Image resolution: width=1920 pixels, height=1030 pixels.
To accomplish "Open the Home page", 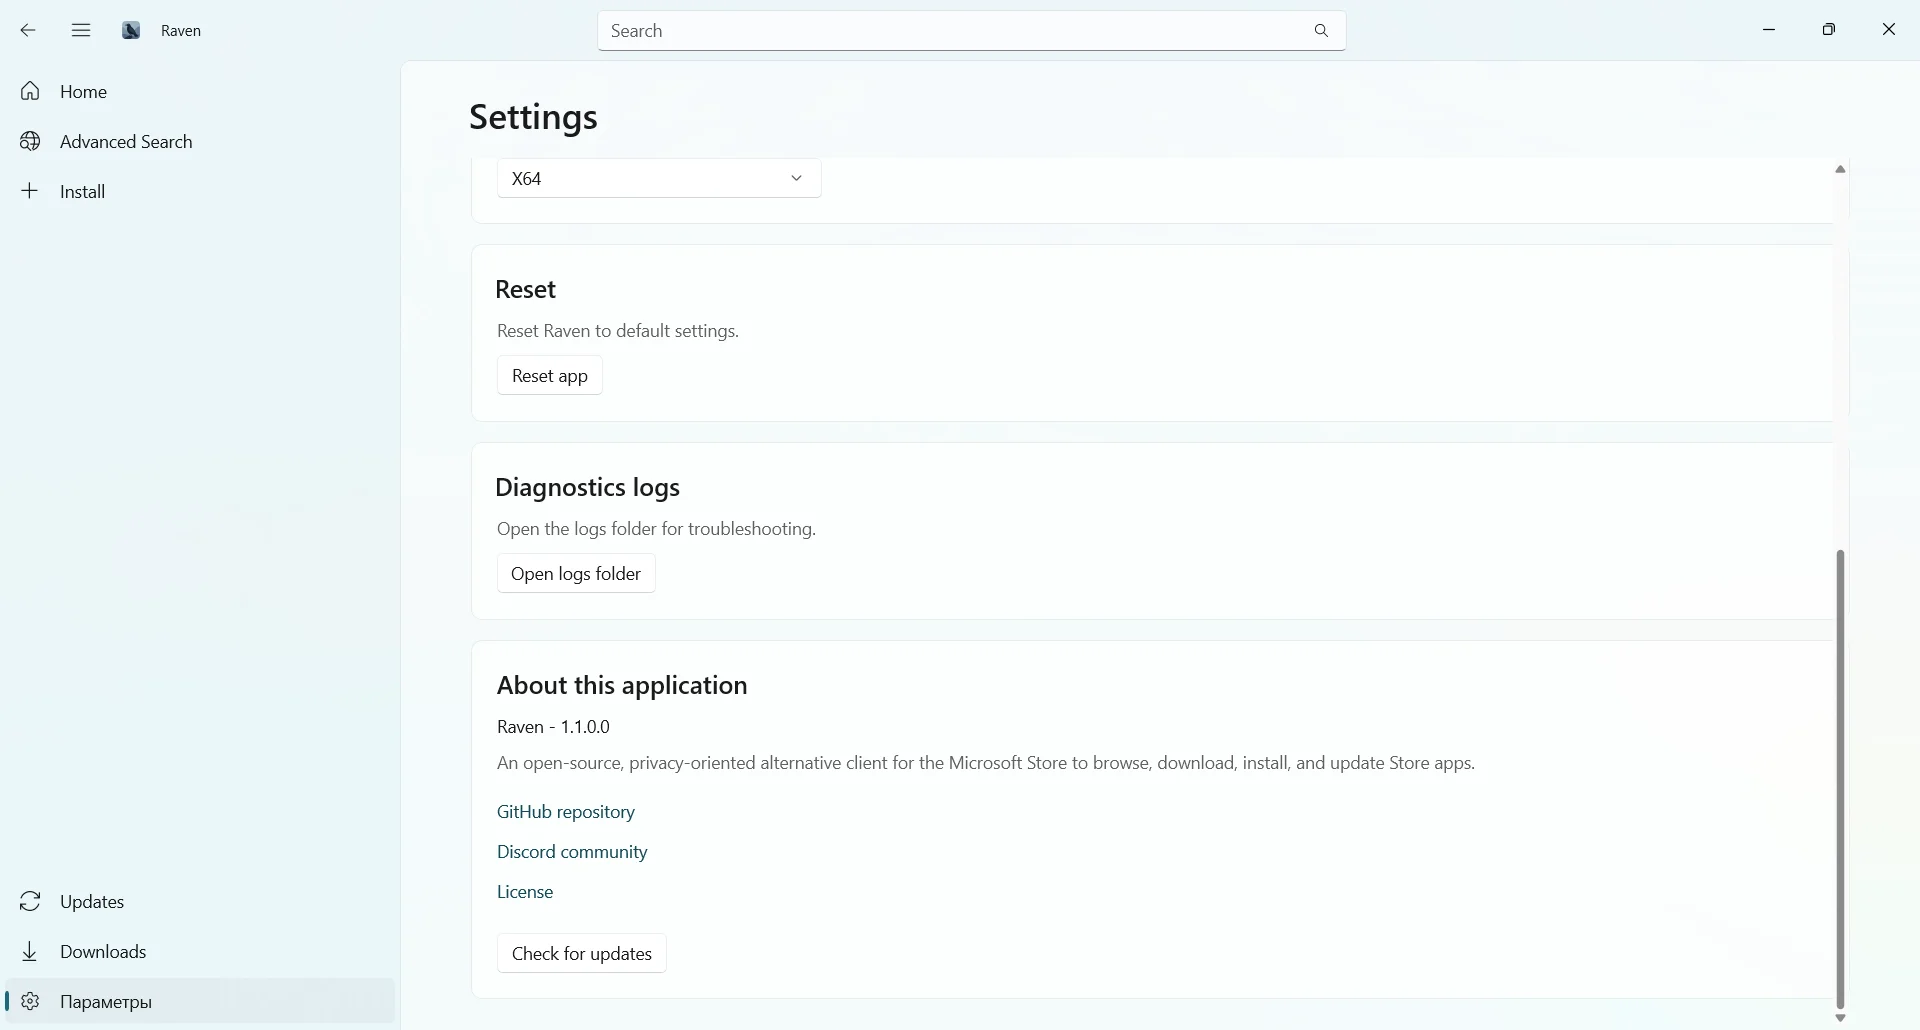I will click(200, 92).
